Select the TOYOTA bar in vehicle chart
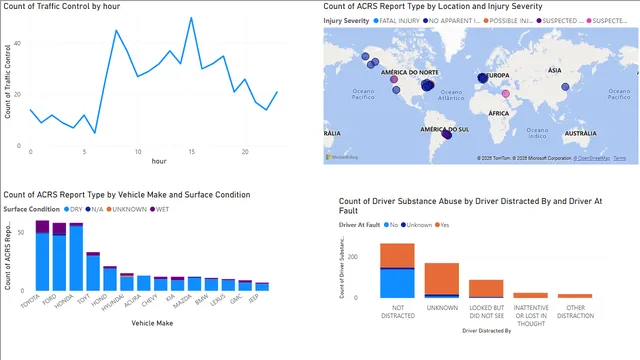Screen dimensions: 640x360 point(42,256)
